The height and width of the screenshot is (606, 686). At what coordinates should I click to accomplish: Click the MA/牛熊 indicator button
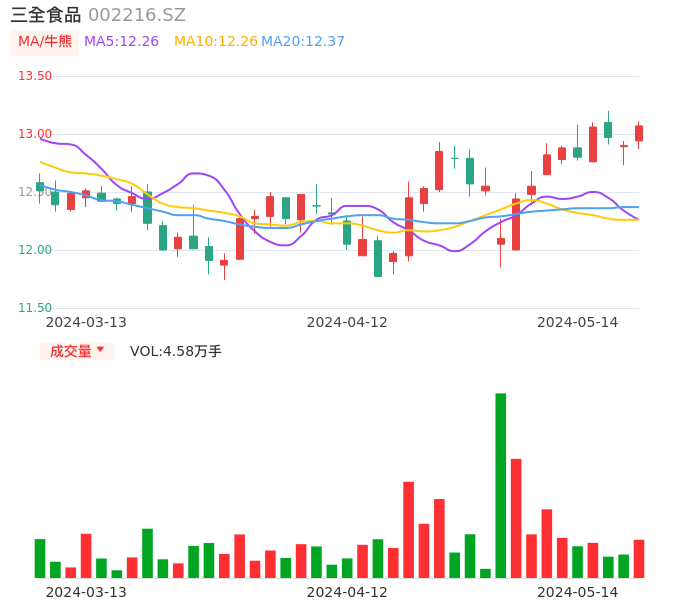point(44,42)
